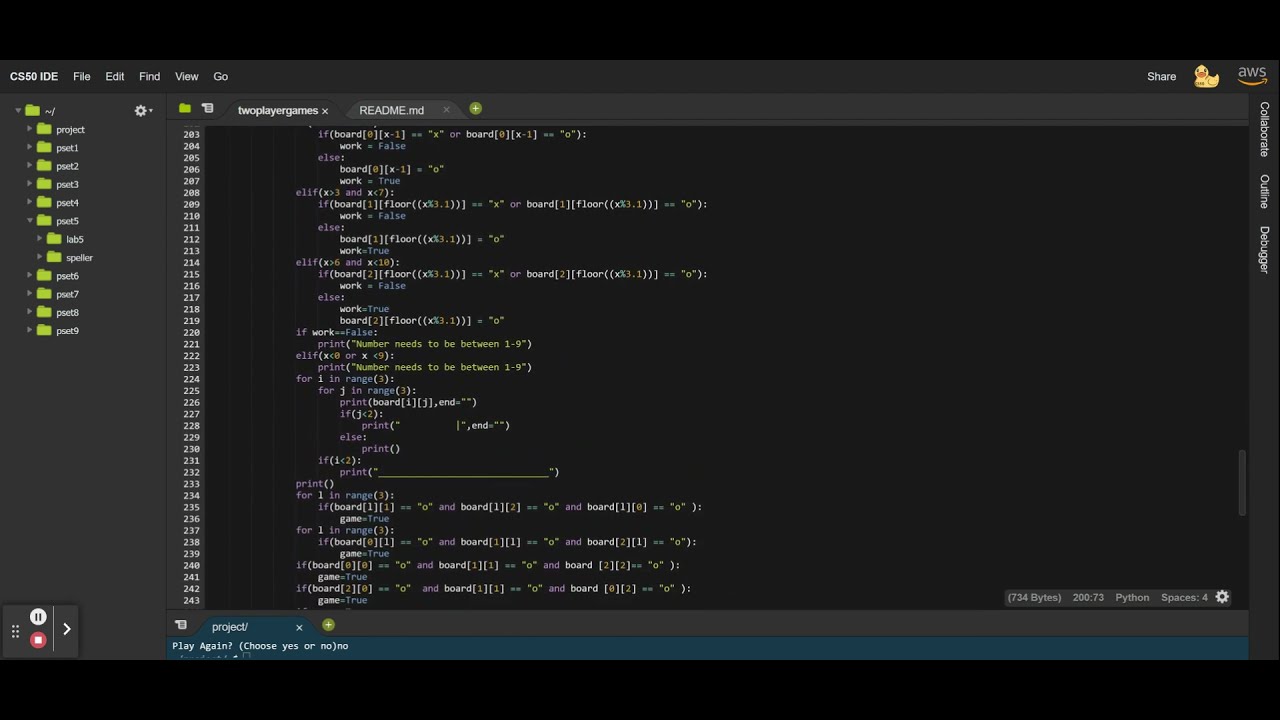The image size is (1280, 720).
Task: Close the project/ terminal tab
Action: pos(298,627)
